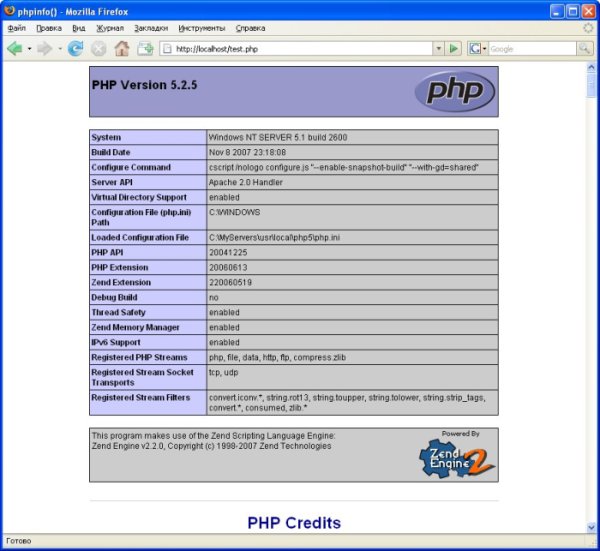This screenshot has width=600, height=551.
Task: Click the php logo image
Action: 455,91
